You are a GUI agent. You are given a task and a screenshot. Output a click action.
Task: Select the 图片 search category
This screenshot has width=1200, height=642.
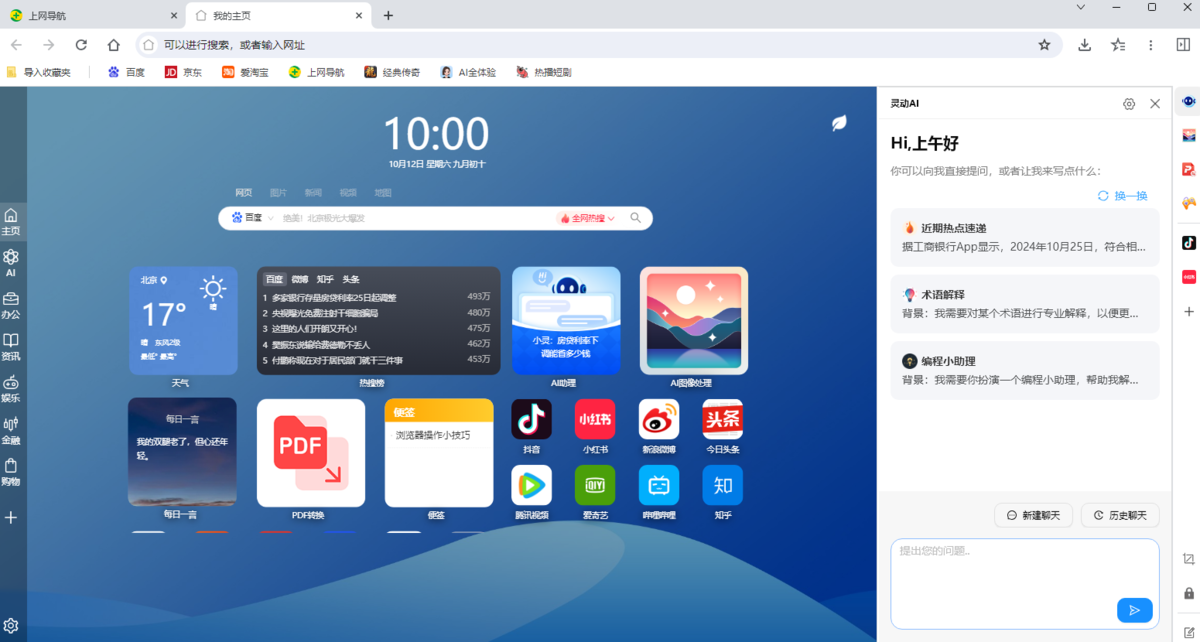(278, 192)
